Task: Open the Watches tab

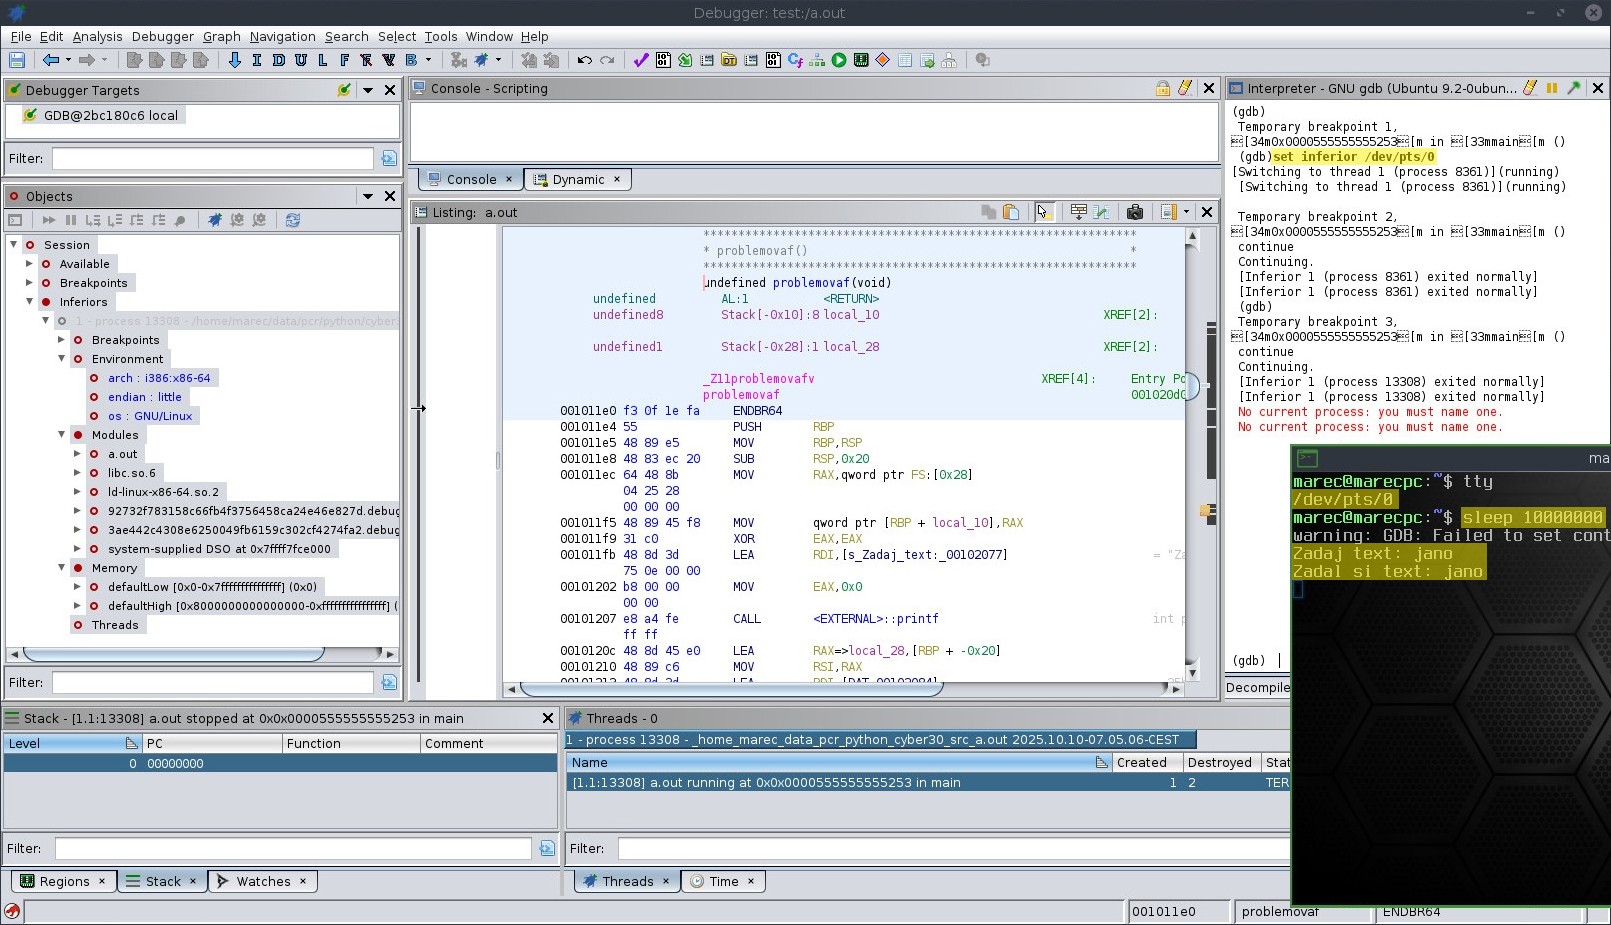Action: [263, 881]
